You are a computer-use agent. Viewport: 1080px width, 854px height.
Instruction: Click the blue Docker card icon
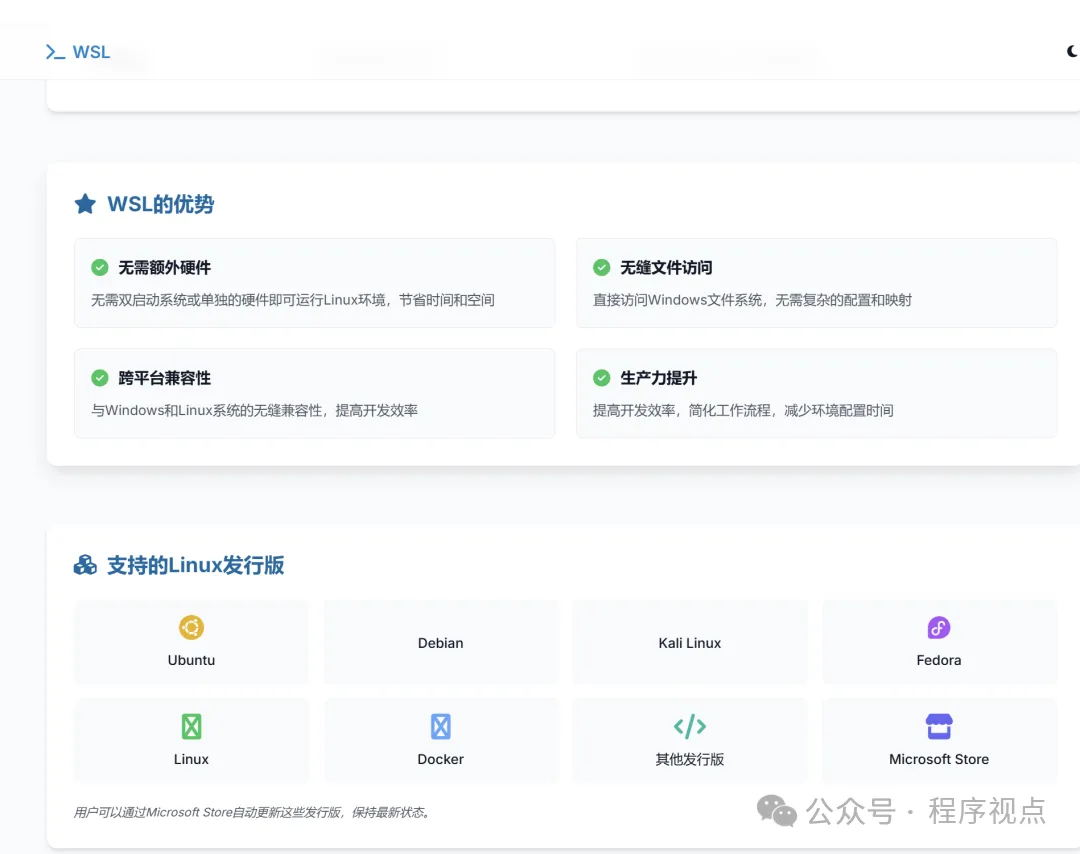(440, 726)
